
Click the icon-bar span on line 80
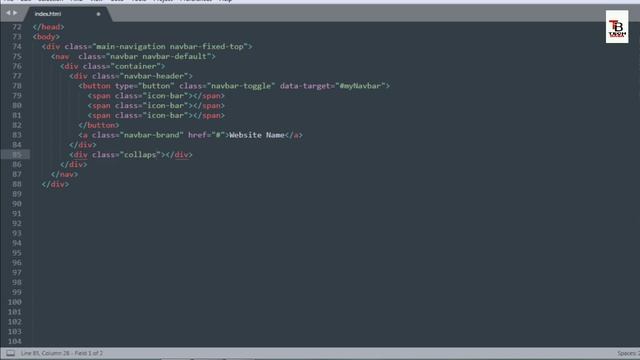(x=156, y=105)
